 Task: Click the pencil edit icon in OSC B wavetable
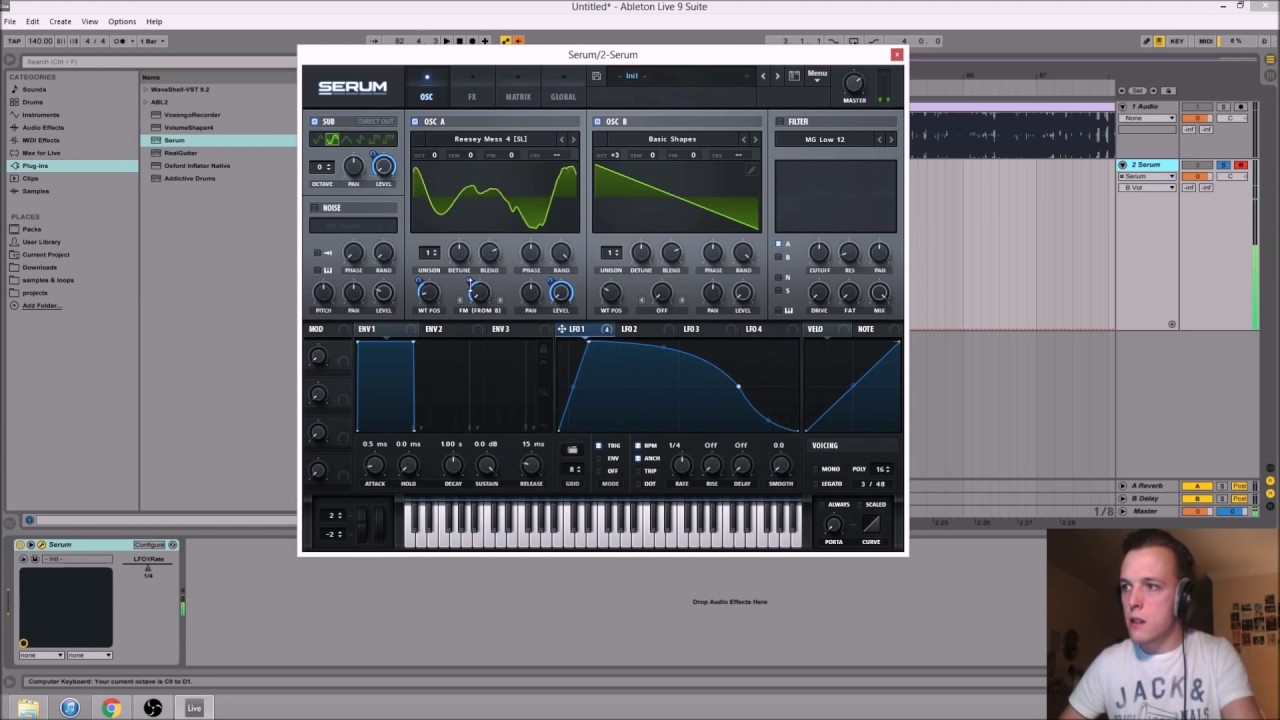pyautogui.click(x=751, y=171)
